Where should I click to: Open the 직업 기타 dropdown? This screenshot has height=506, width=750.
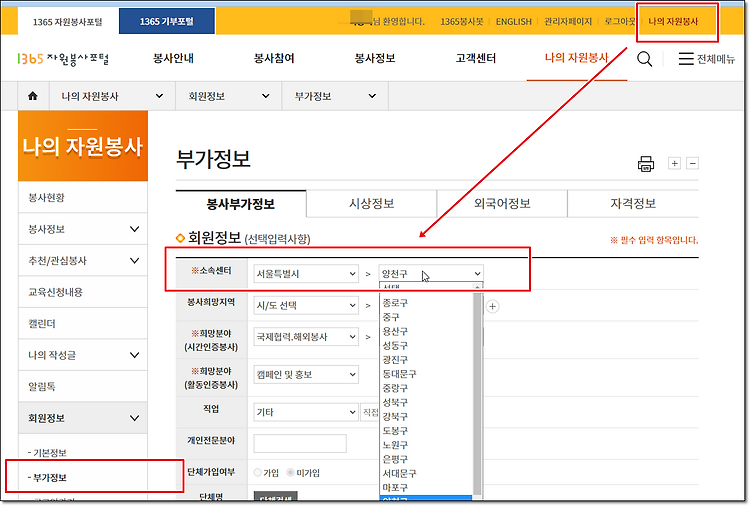[x=306, y=412]
